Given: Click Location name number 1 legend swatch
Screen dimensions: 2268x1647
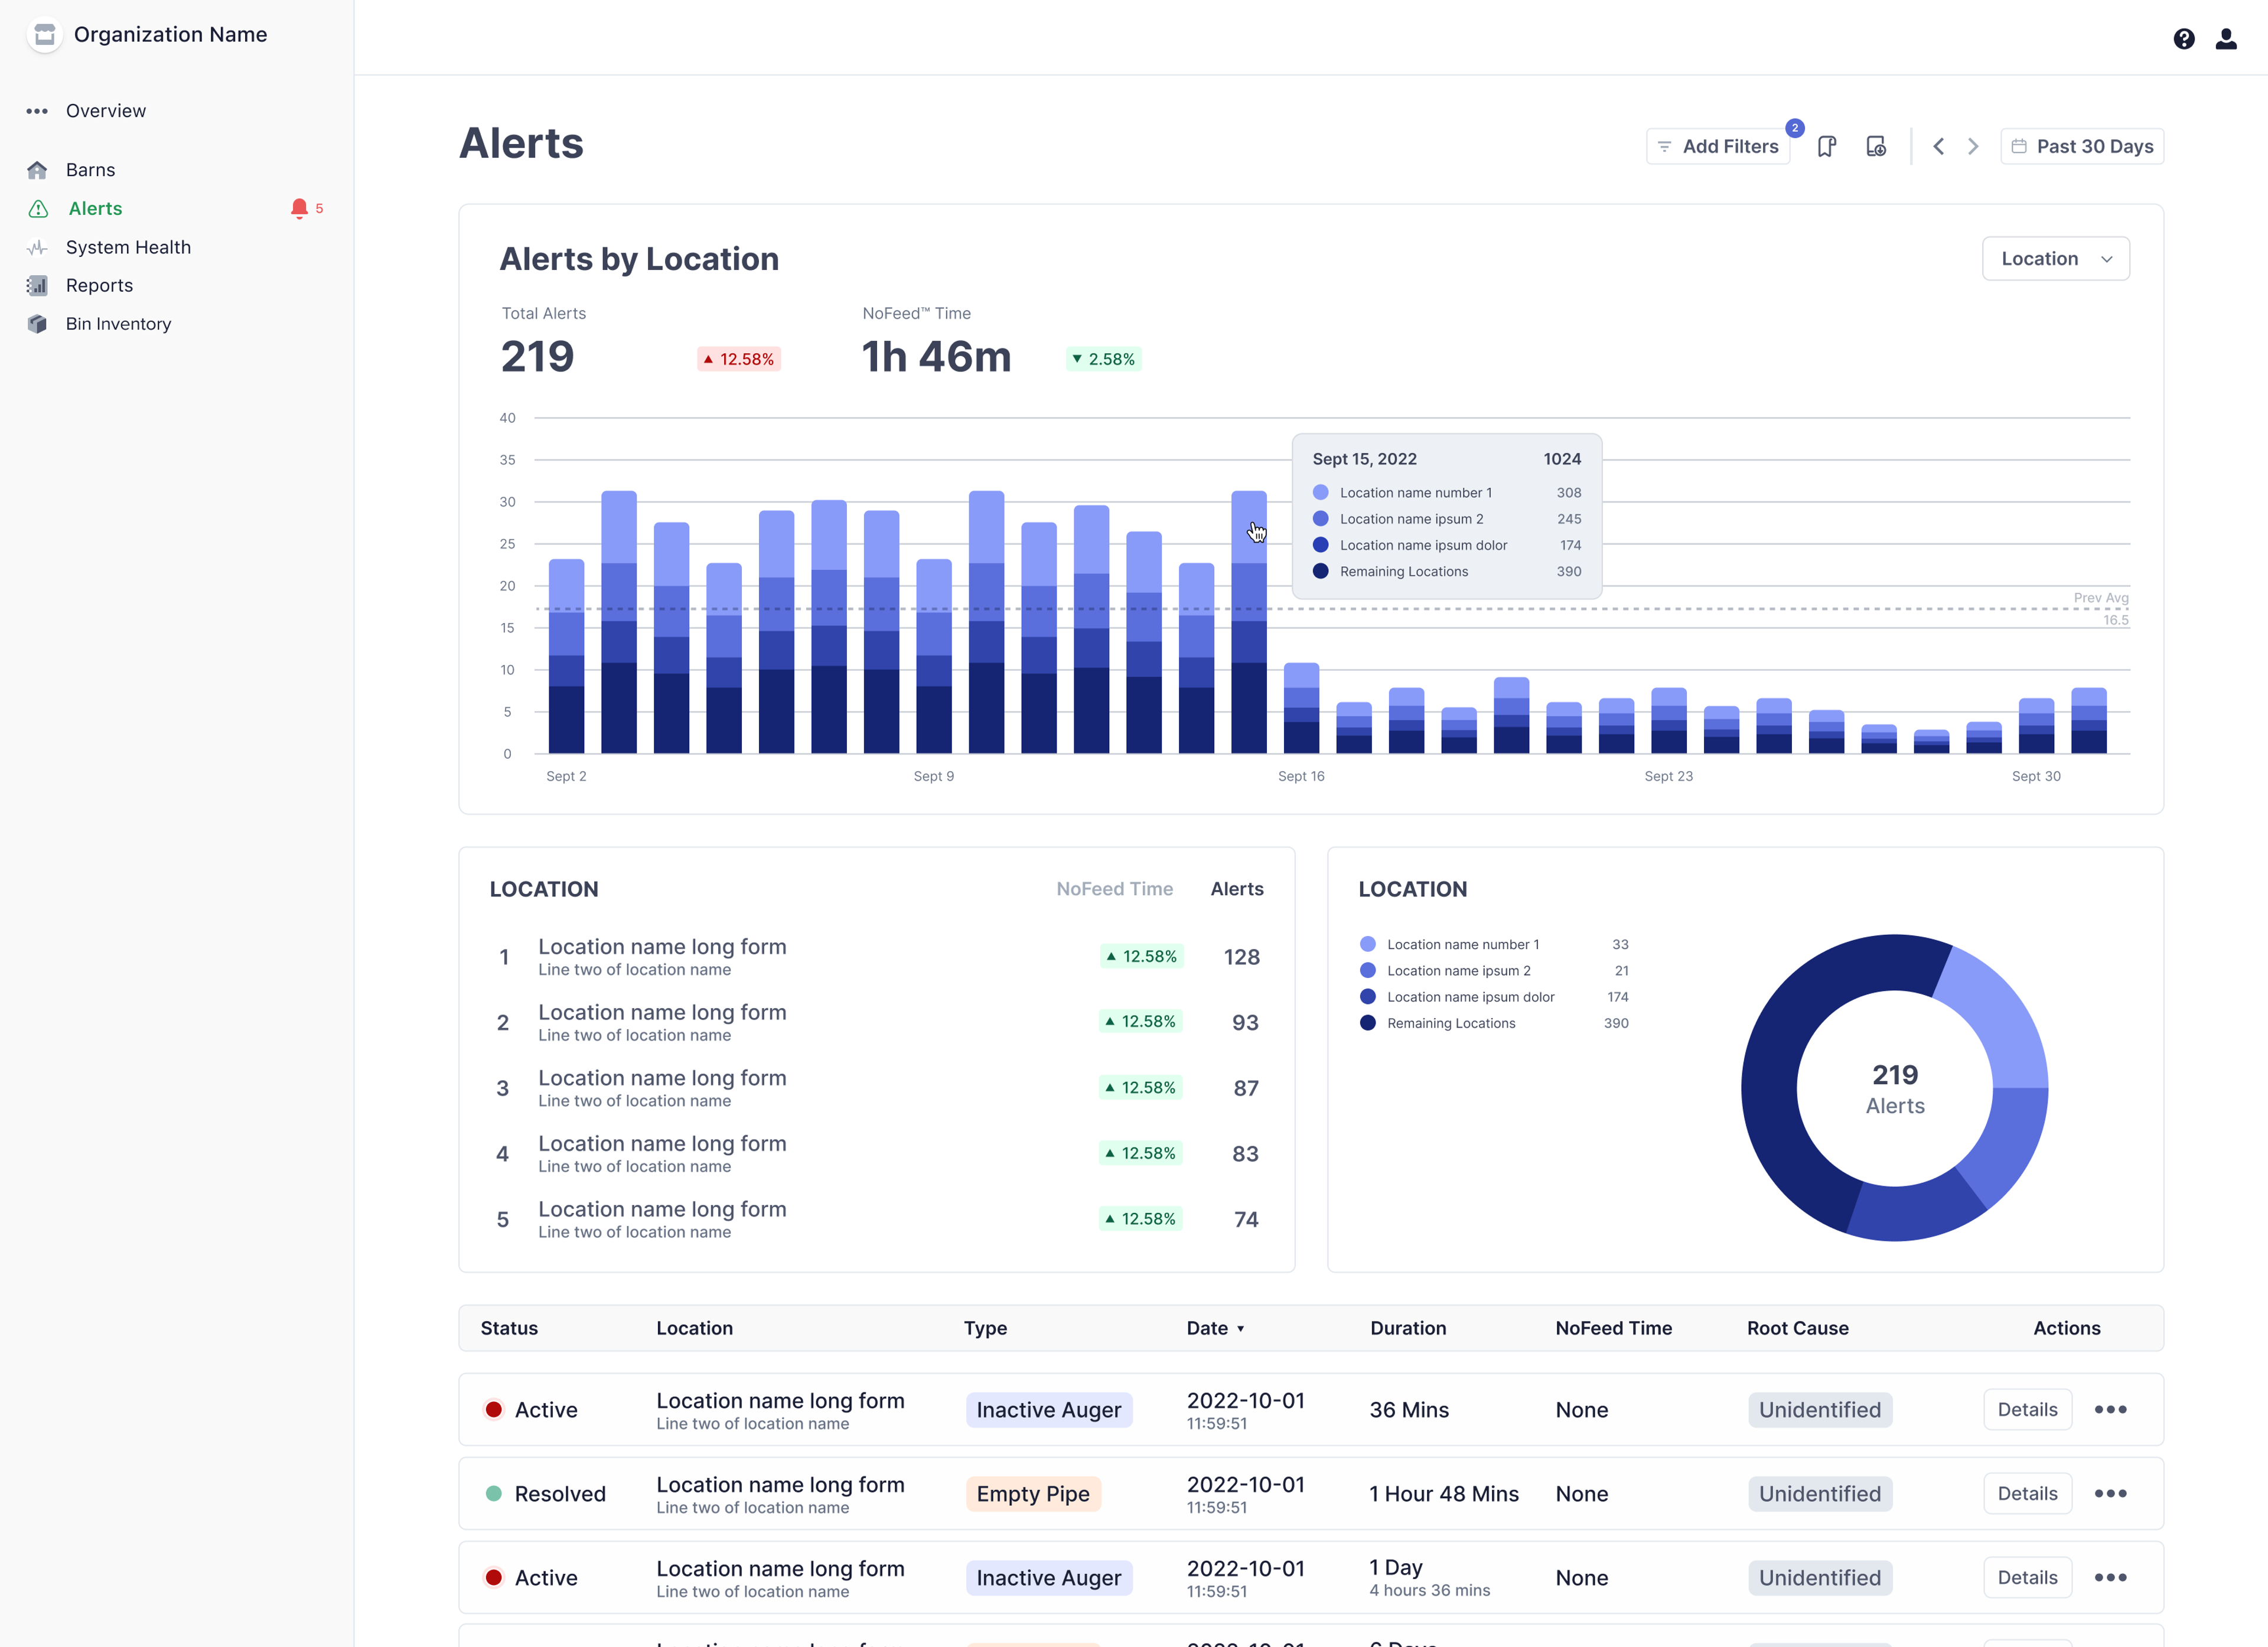Looking at the screenshot, I should tap(1367, 944).
